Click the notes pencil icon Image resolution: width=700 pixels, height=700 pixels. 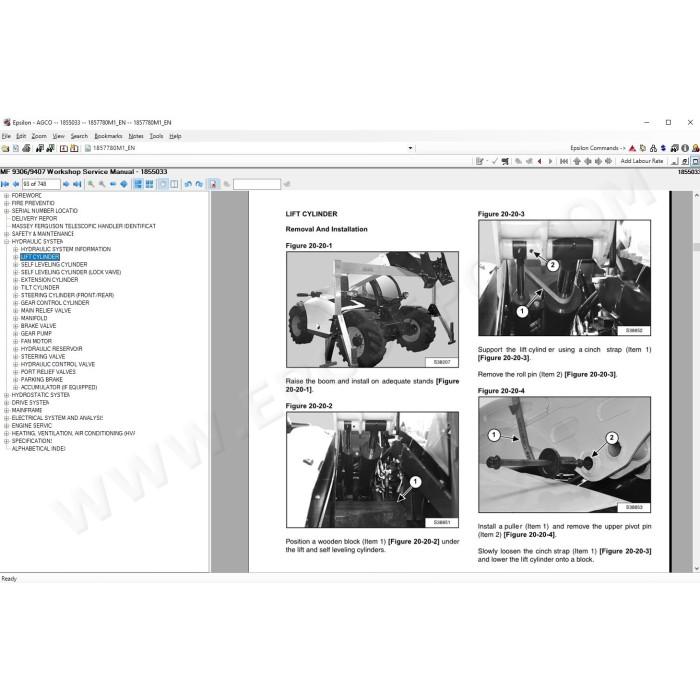[x=480, y=161]
